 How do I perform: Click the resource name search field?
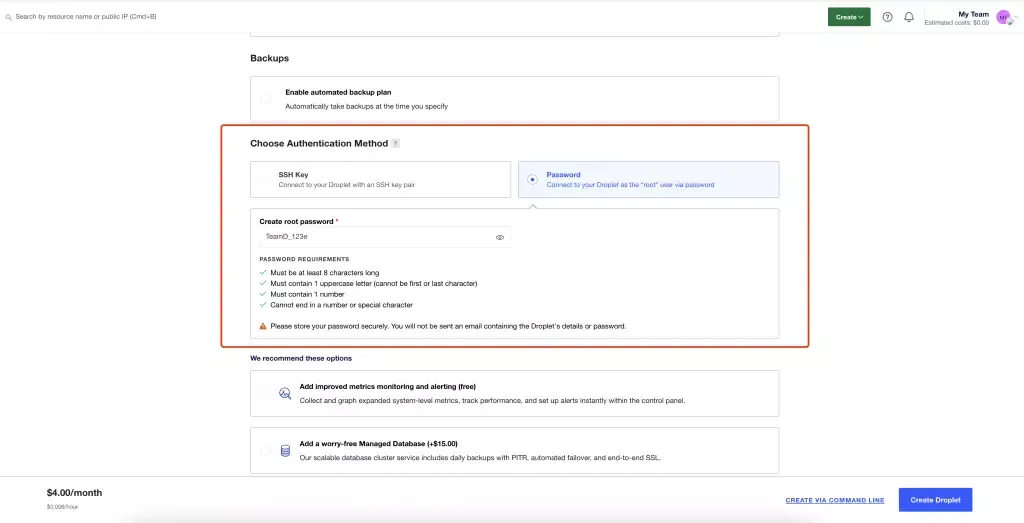[86, 16]
